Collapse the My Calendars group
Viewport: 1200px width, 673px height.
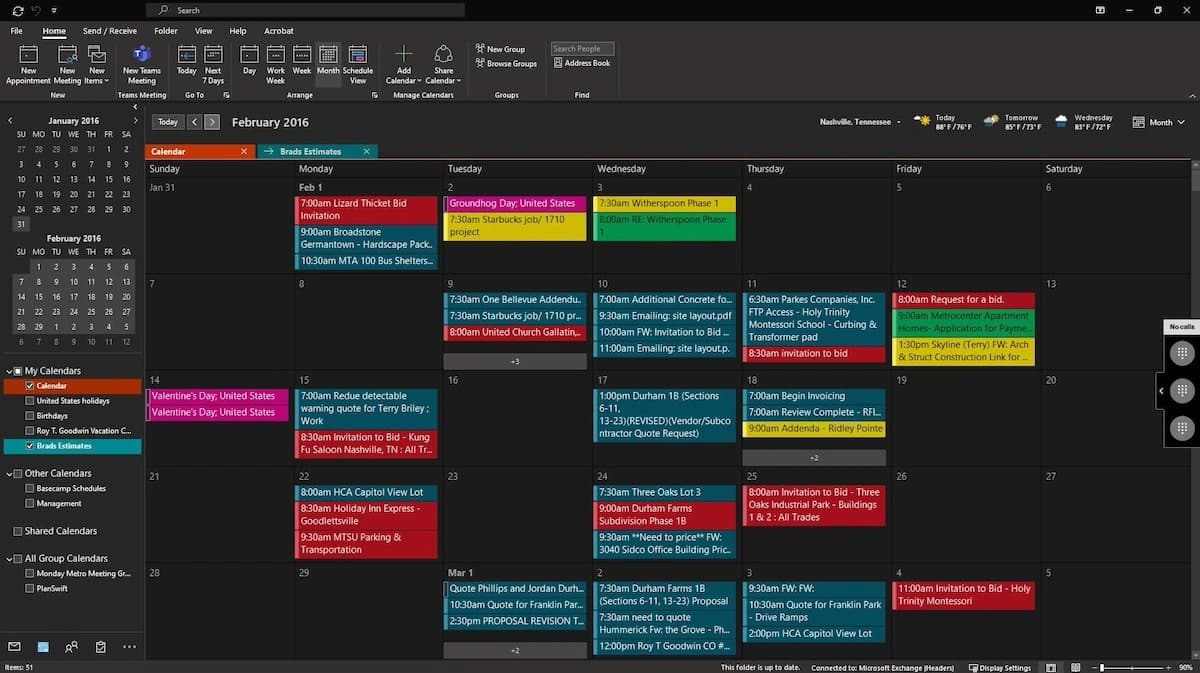(x=8, y=371)
